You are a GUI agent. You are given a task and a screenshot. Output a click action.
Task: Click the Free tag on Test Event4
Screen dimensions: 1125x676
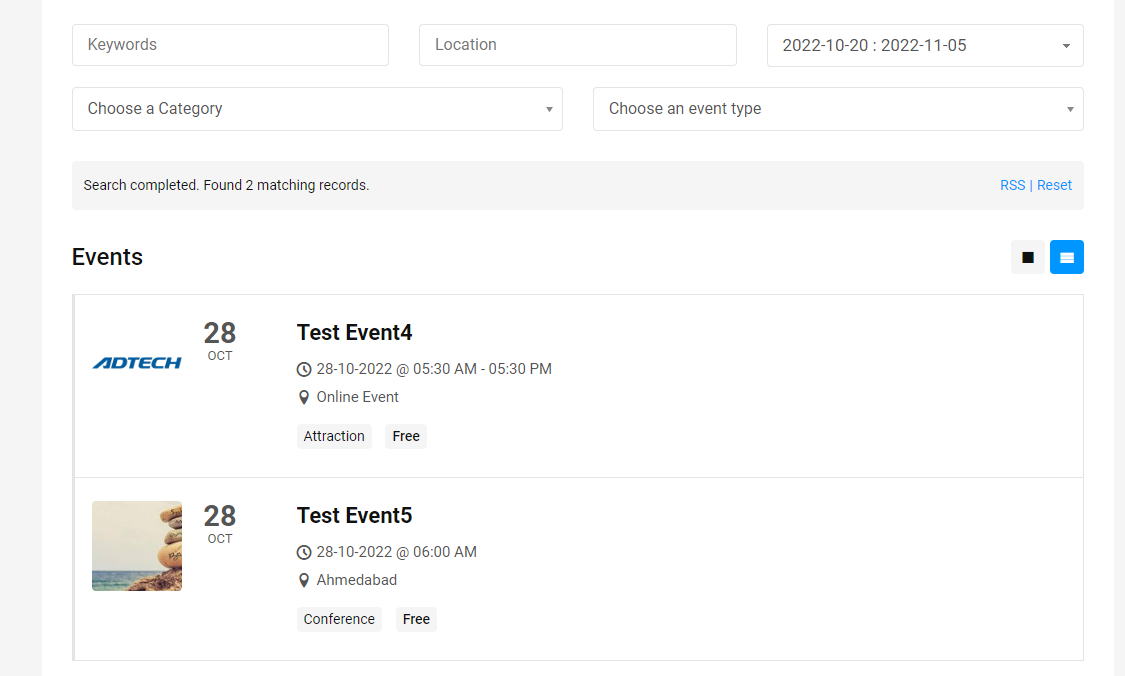[x=406, y=436]
